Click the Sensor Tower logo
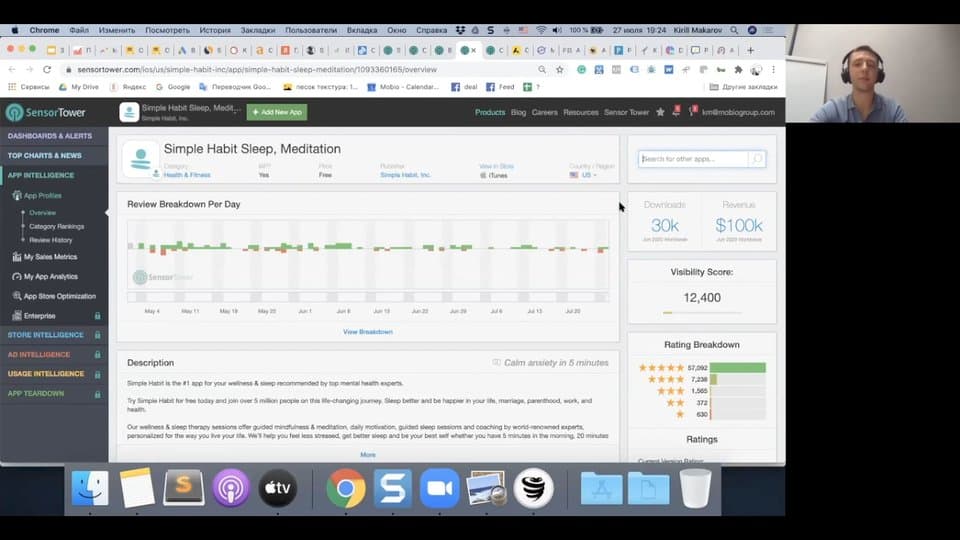Screen dimensions: 960x540 (46, 113)
